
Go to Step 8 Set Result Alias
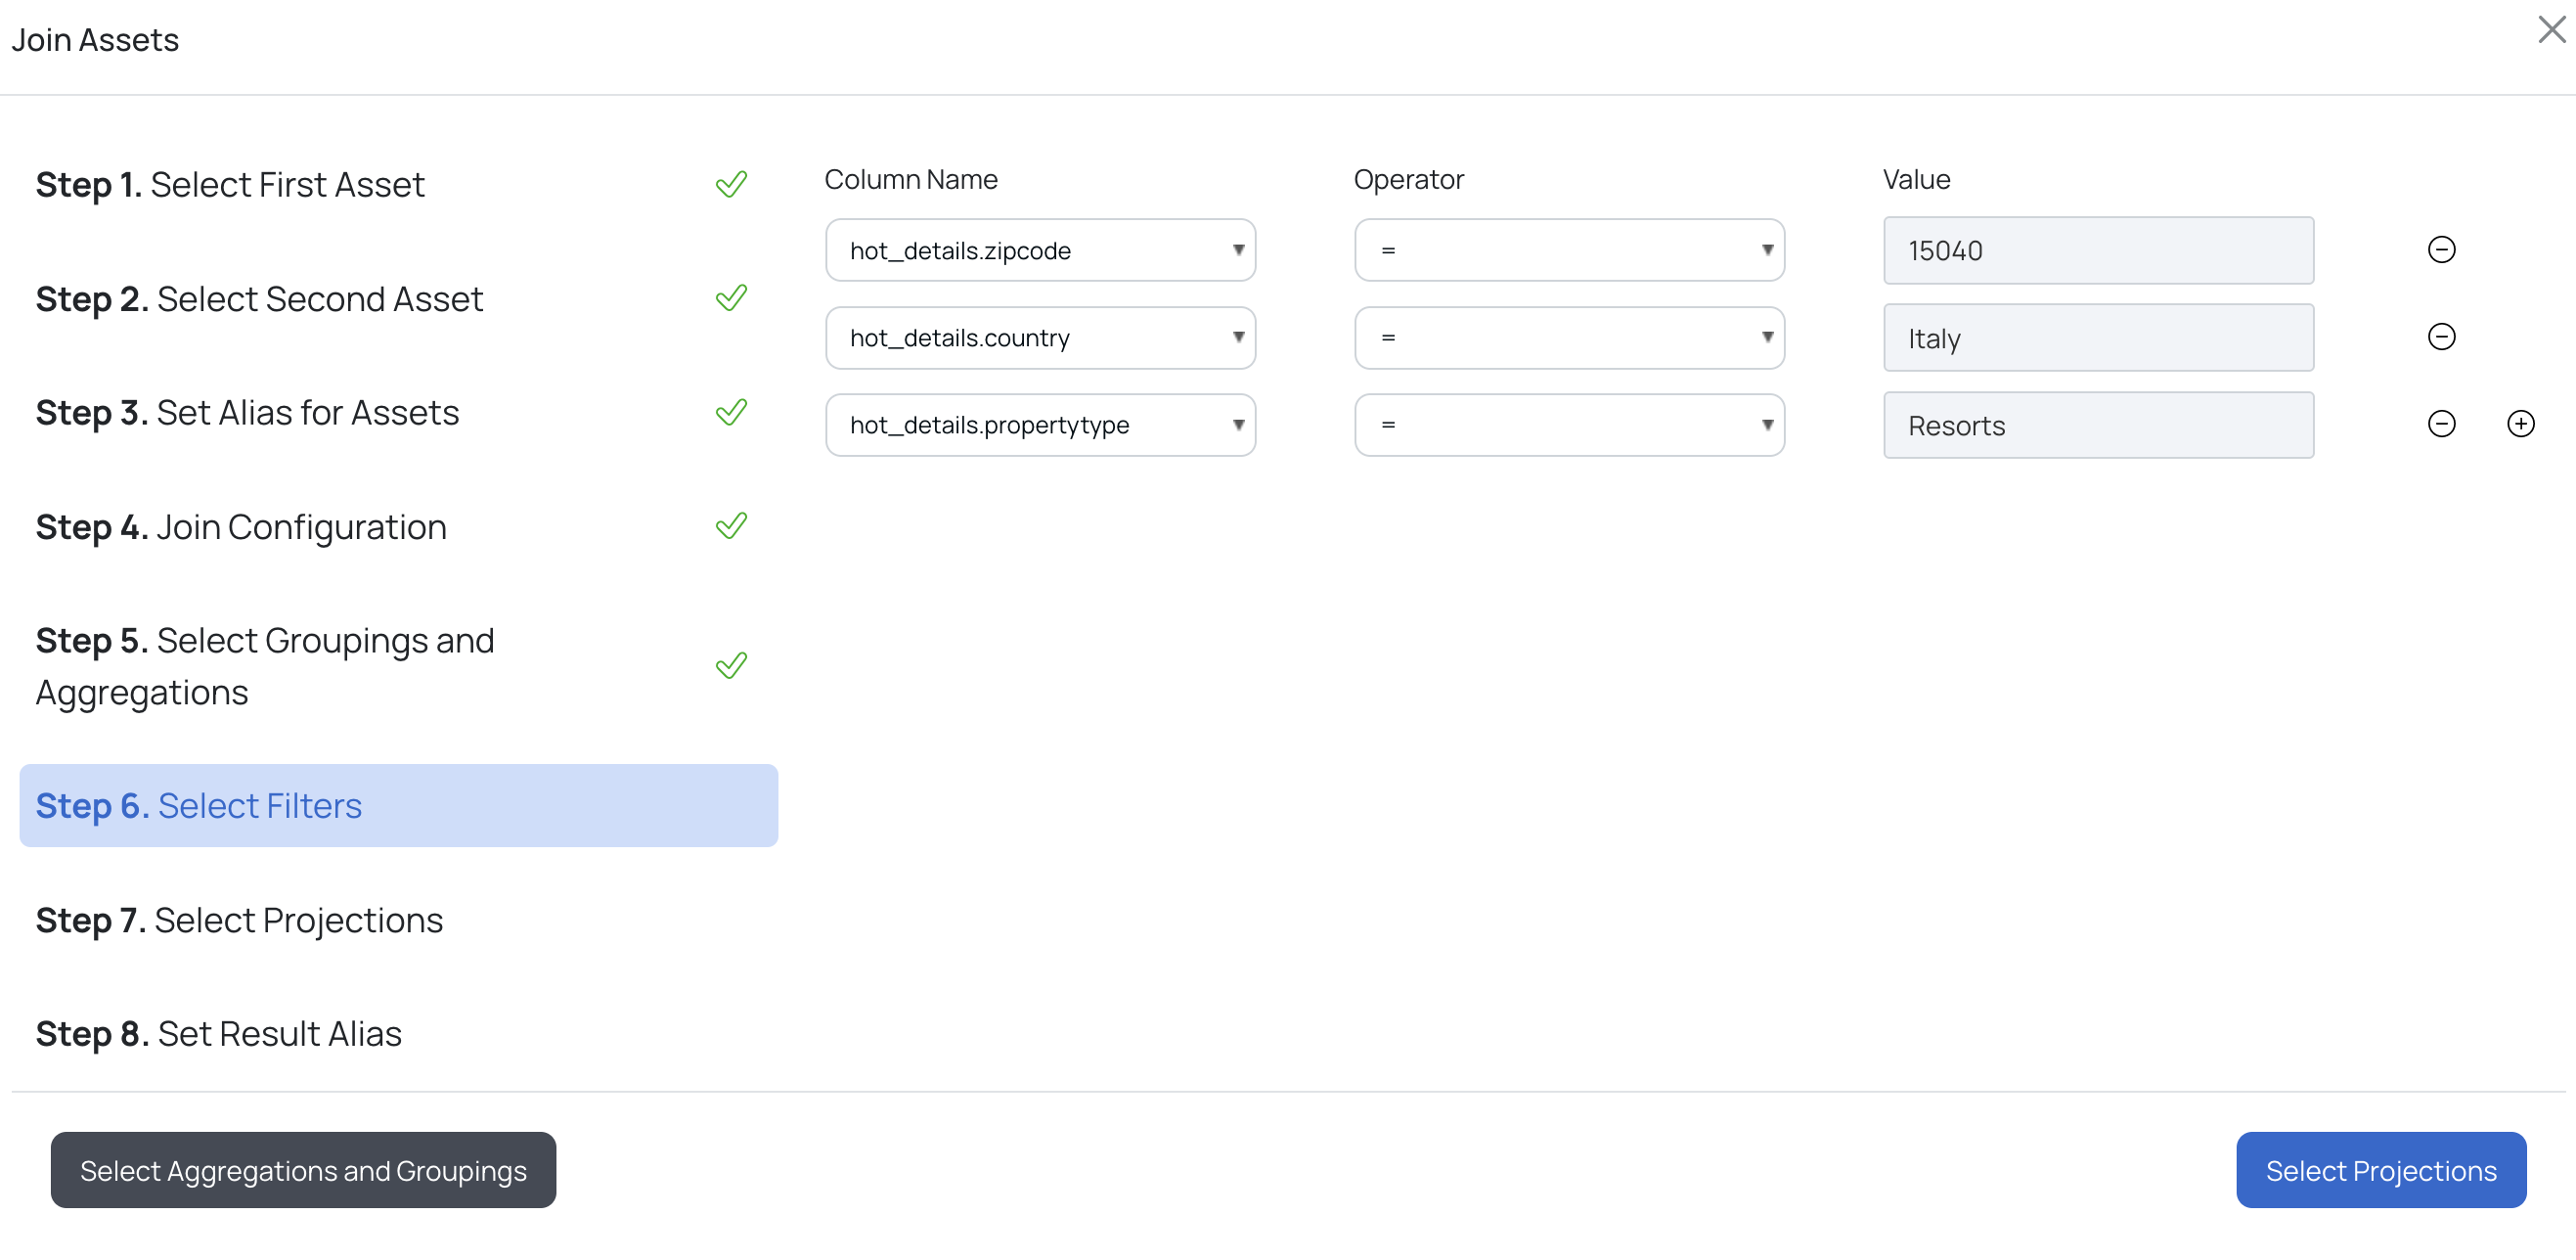point(218,1034)
